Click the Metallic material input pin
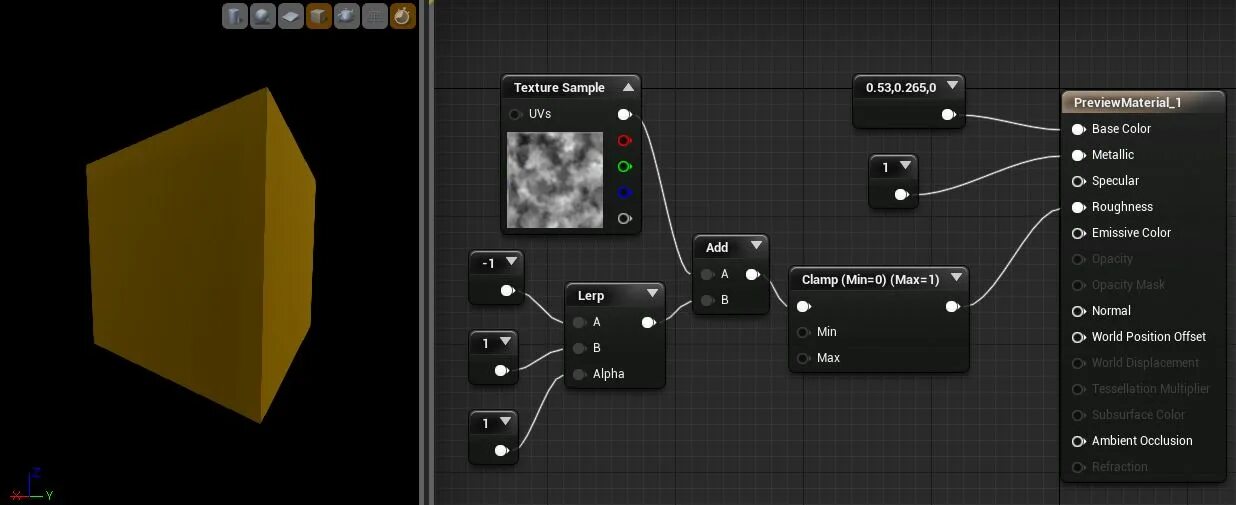Screen dimensions: 1236x505 click(x=1079, y=155)
